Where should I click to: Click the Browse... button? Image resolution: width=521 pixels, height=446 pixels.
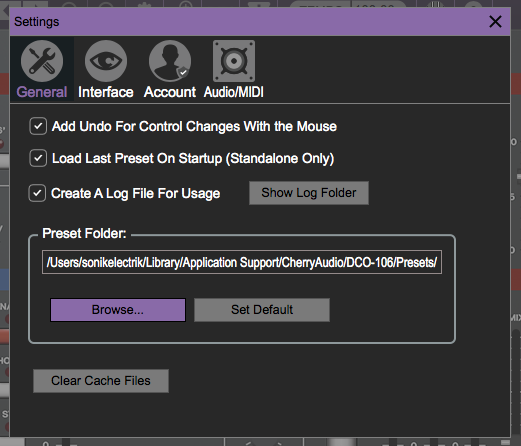pyautogui.click(x=118, y=310)
